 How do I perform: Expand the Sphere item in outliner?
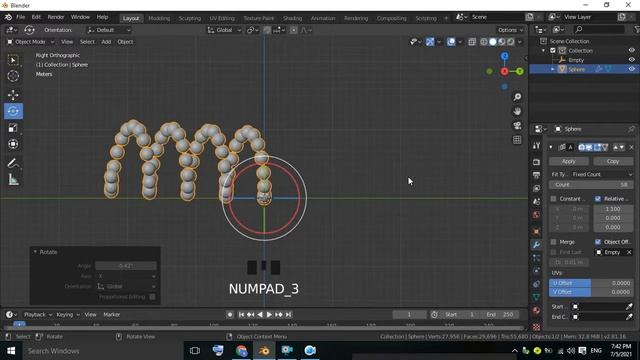pos(553,69)
